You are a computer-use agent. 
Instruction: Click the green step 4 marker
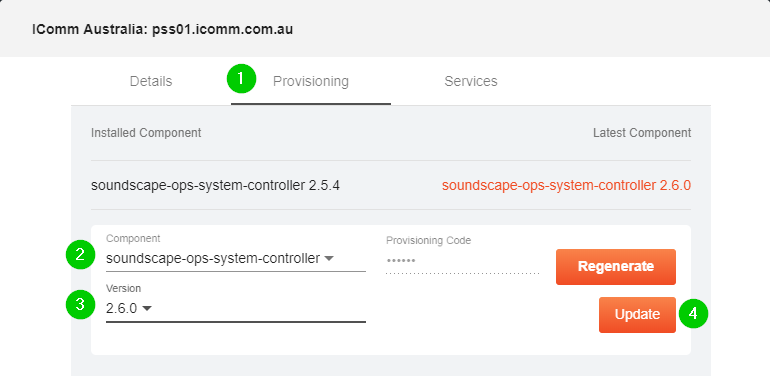pyautogui.click(x=693, y=313)
